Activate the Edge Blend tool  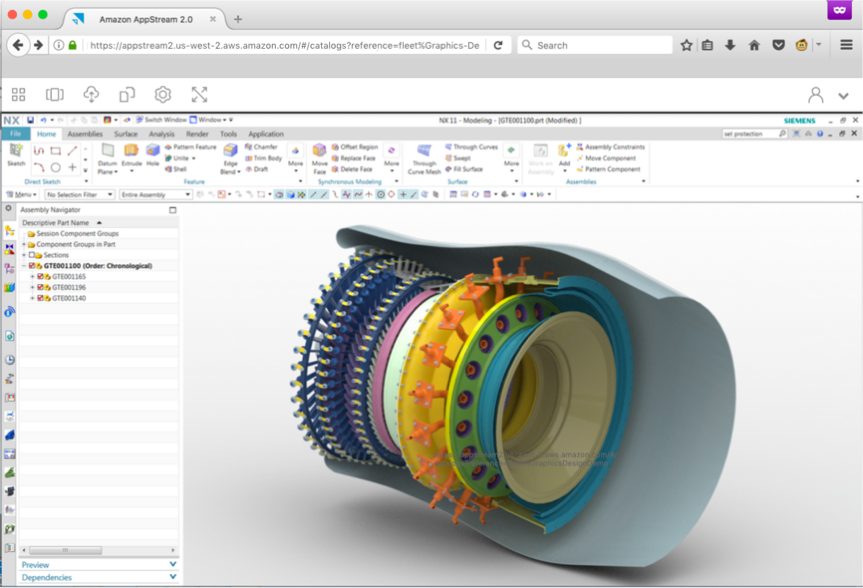tap(230, 159)
